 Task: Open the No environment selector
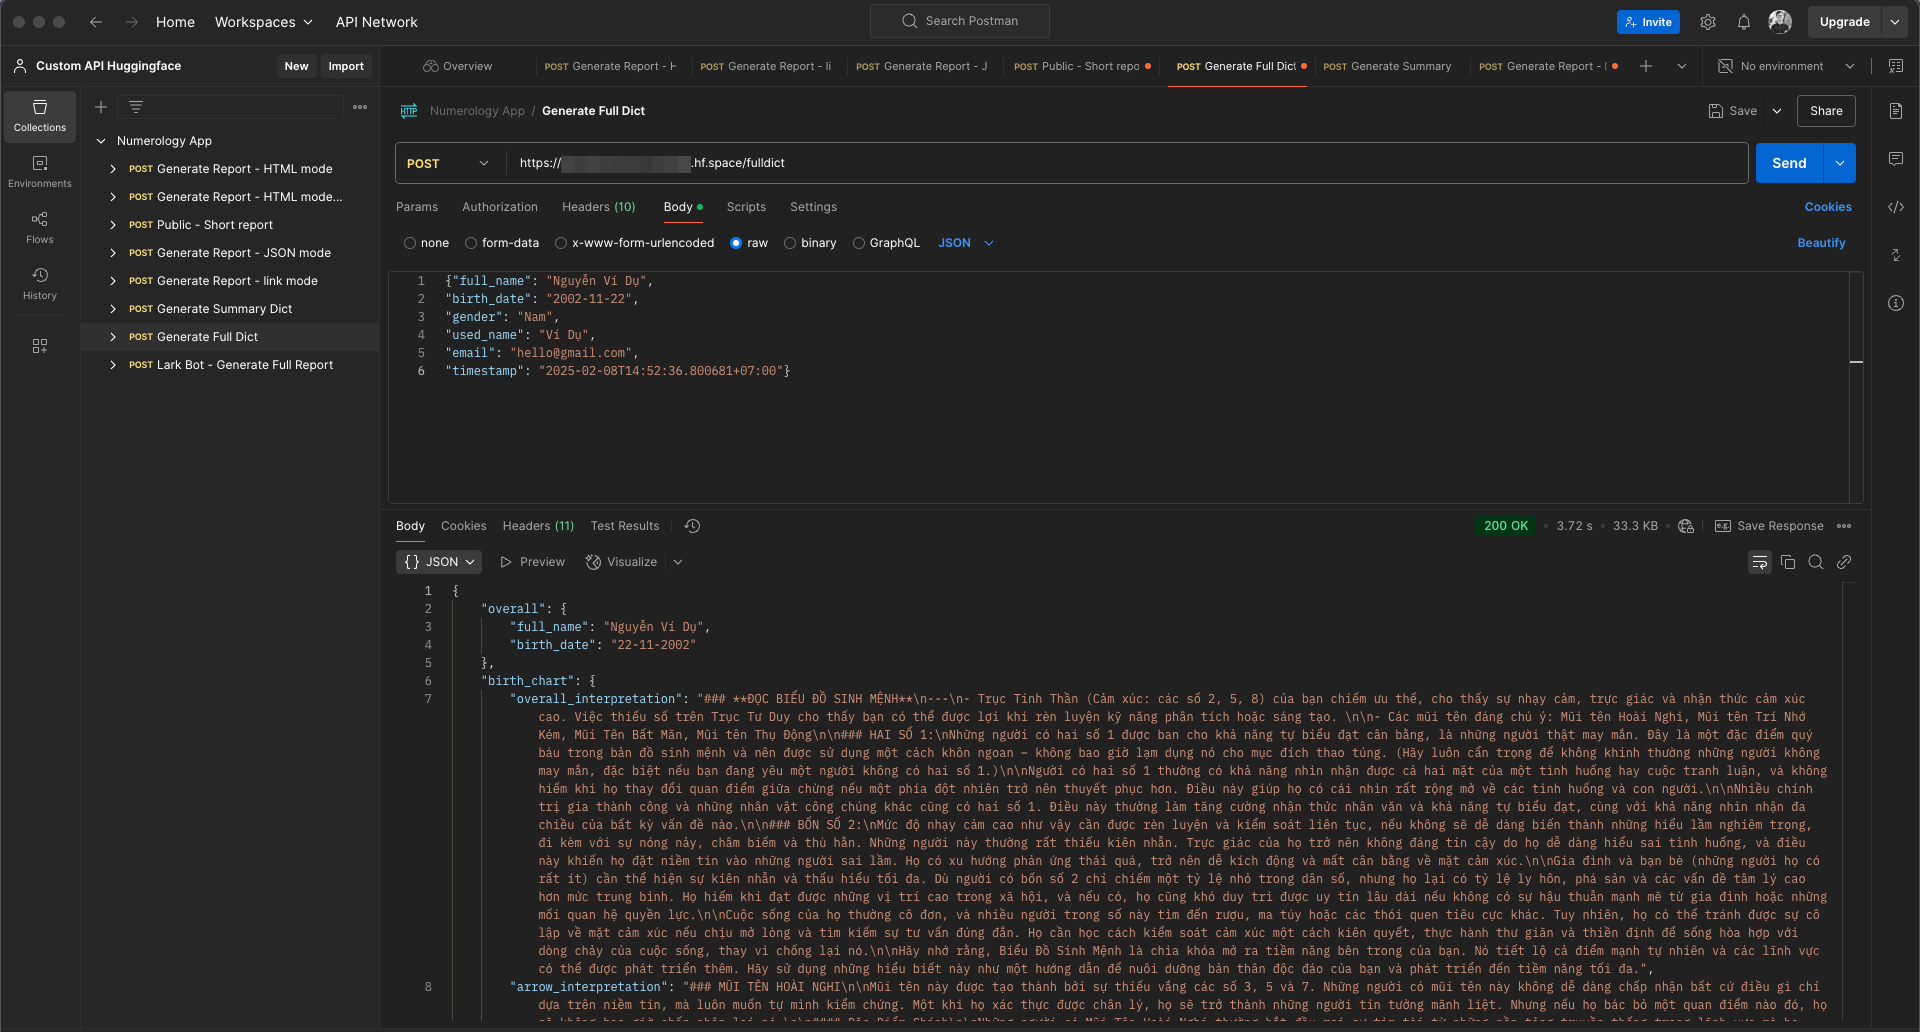click(1786, 66)
